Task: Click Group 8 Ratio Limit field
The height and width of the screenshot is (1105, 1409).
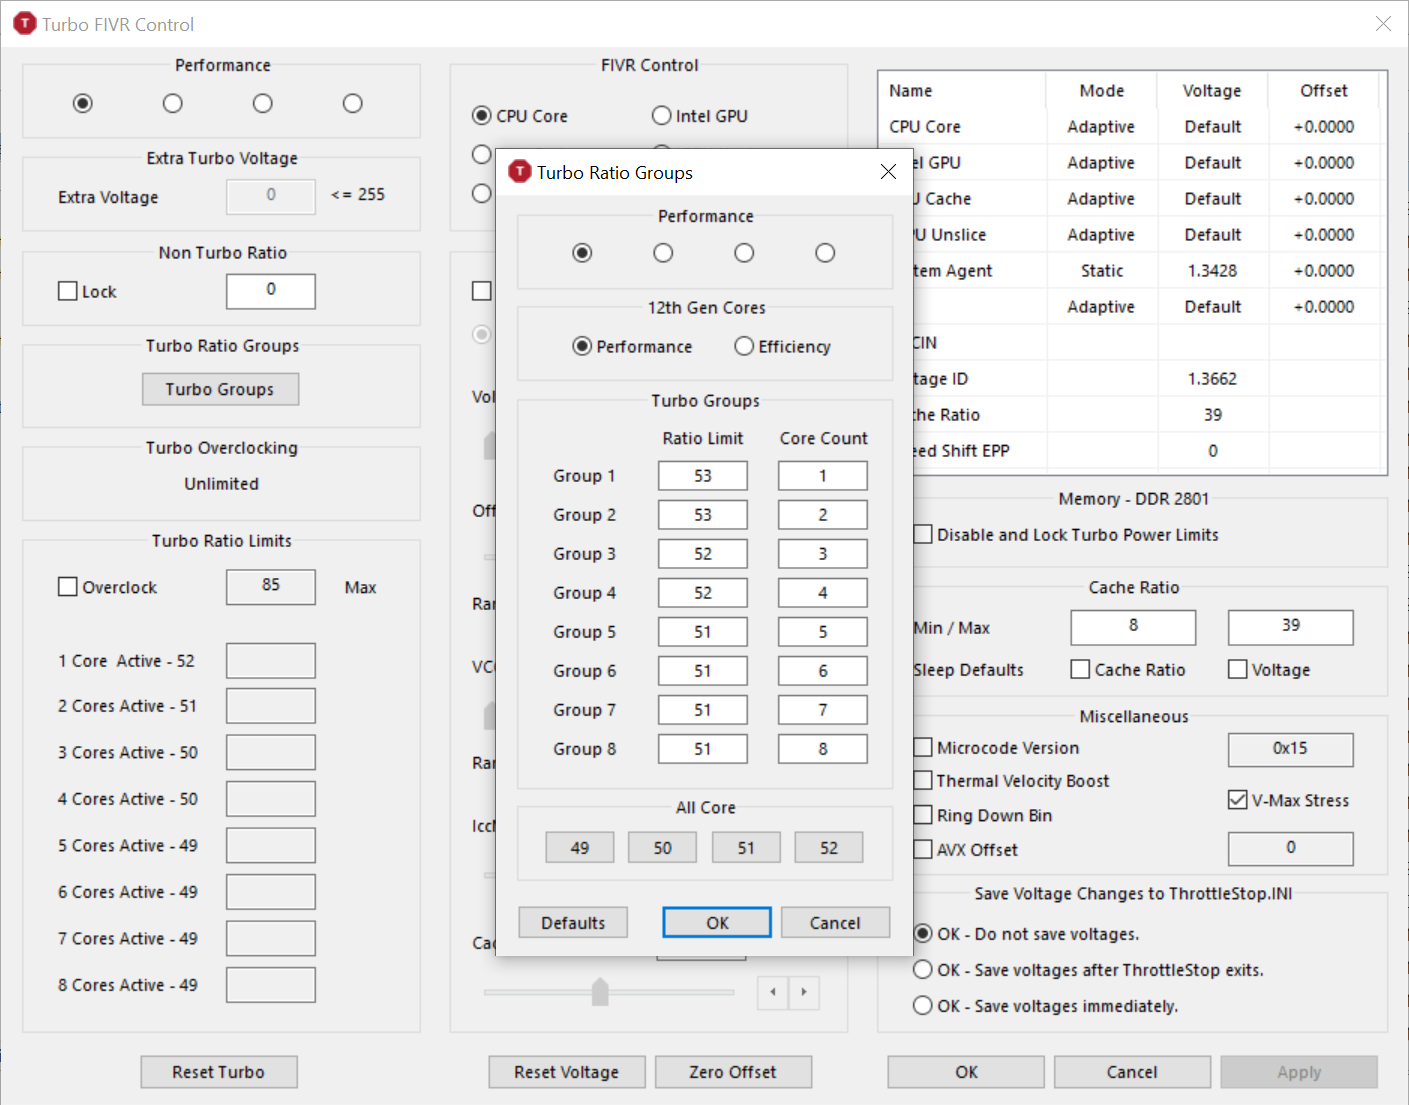Action: [x=703, y=749]
